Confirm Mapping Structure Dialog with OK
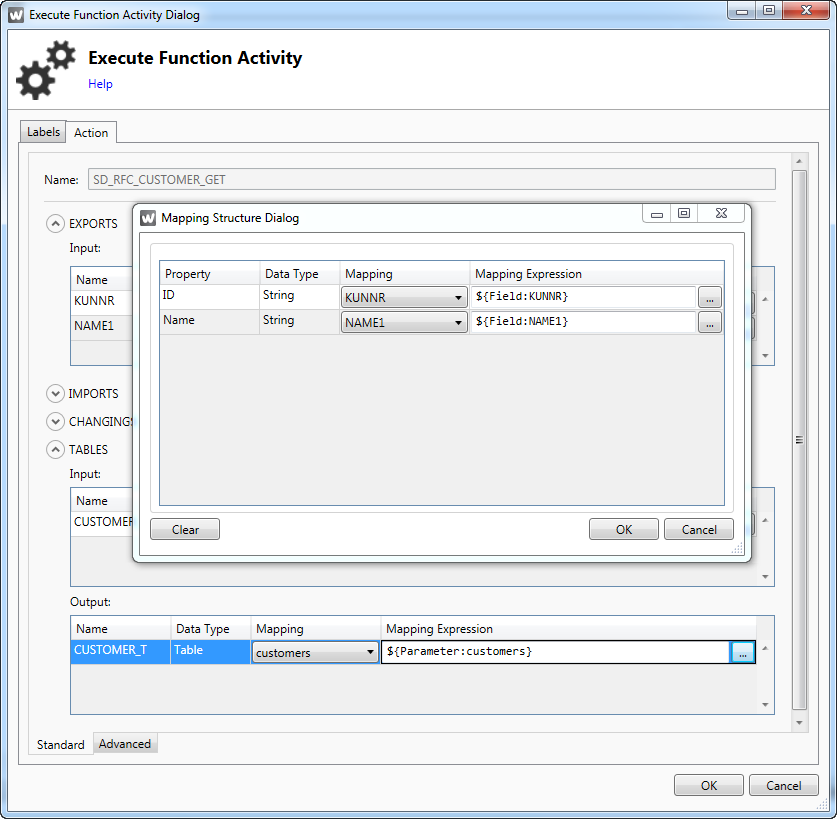 [623, 530]
